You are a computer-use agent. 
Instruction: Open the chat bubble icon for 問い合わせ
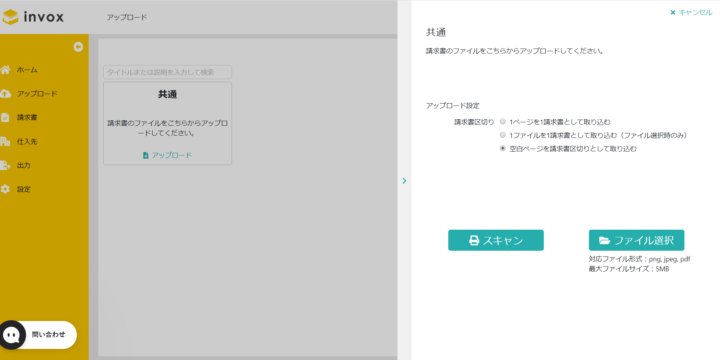point(11,335)
